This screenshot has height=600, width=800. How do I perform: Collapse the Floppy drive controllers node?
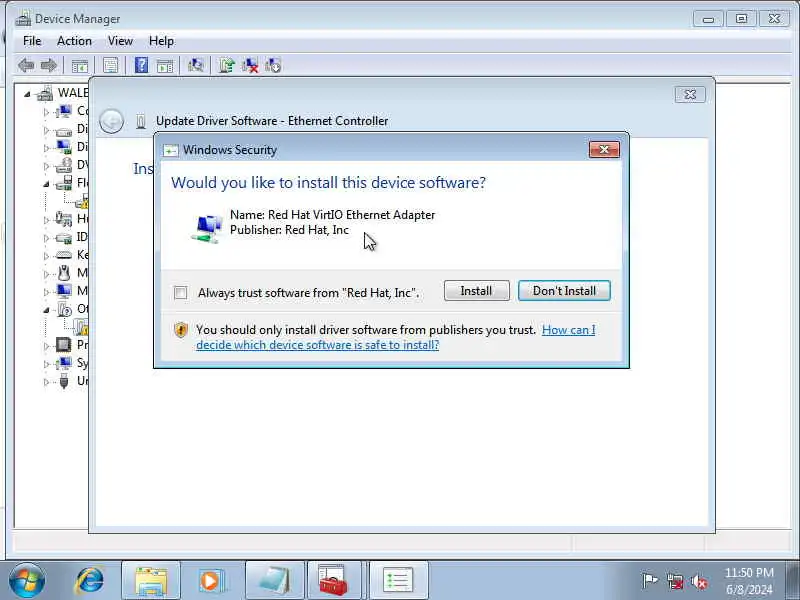pos(46,184)
